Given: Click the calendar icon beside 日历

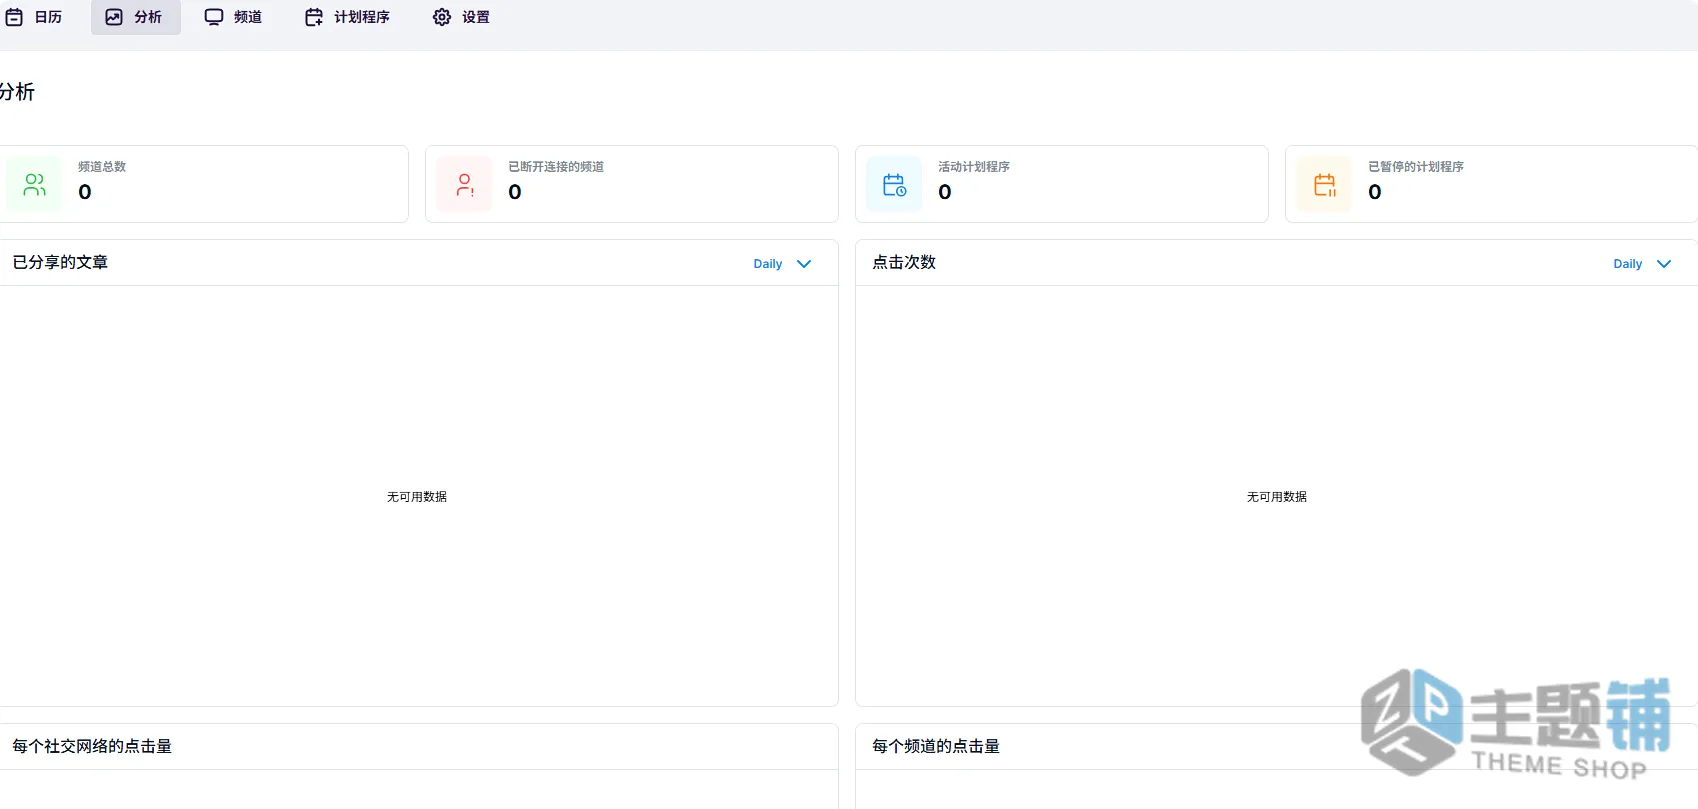Looking at the screenshot, I should tap(14, 17).
